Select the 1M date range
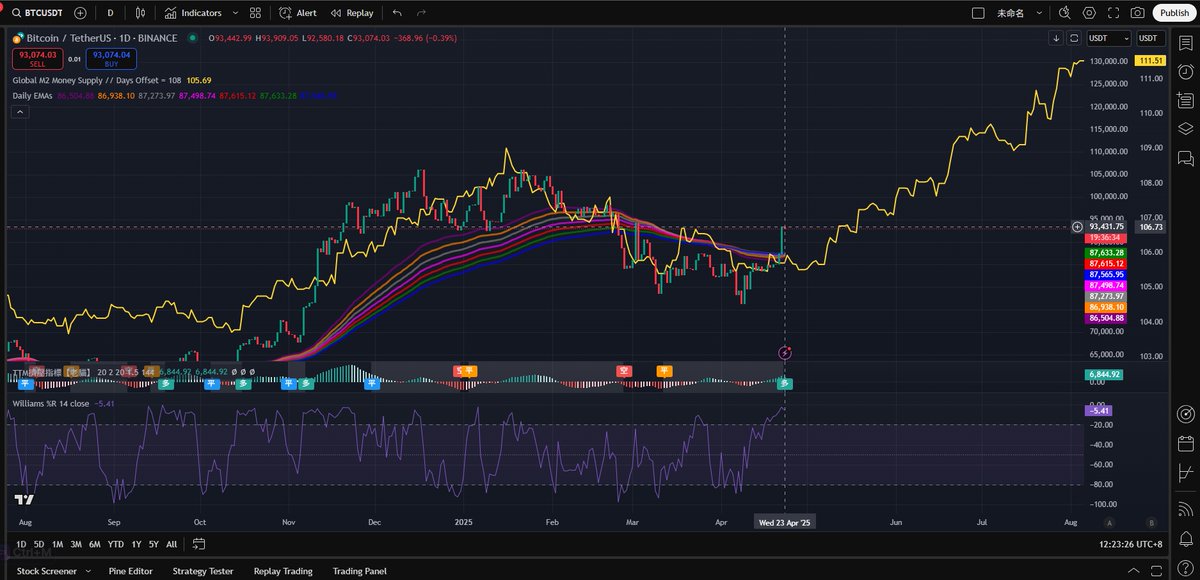1200x580 pixels. pos(57,544)
